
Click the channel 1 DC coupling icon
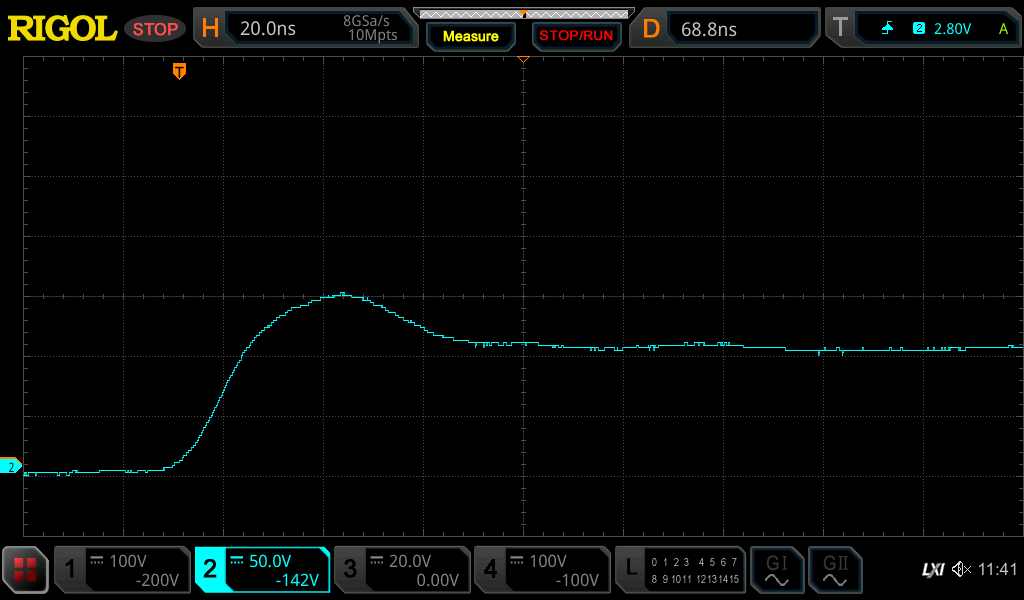click(97, 560)
